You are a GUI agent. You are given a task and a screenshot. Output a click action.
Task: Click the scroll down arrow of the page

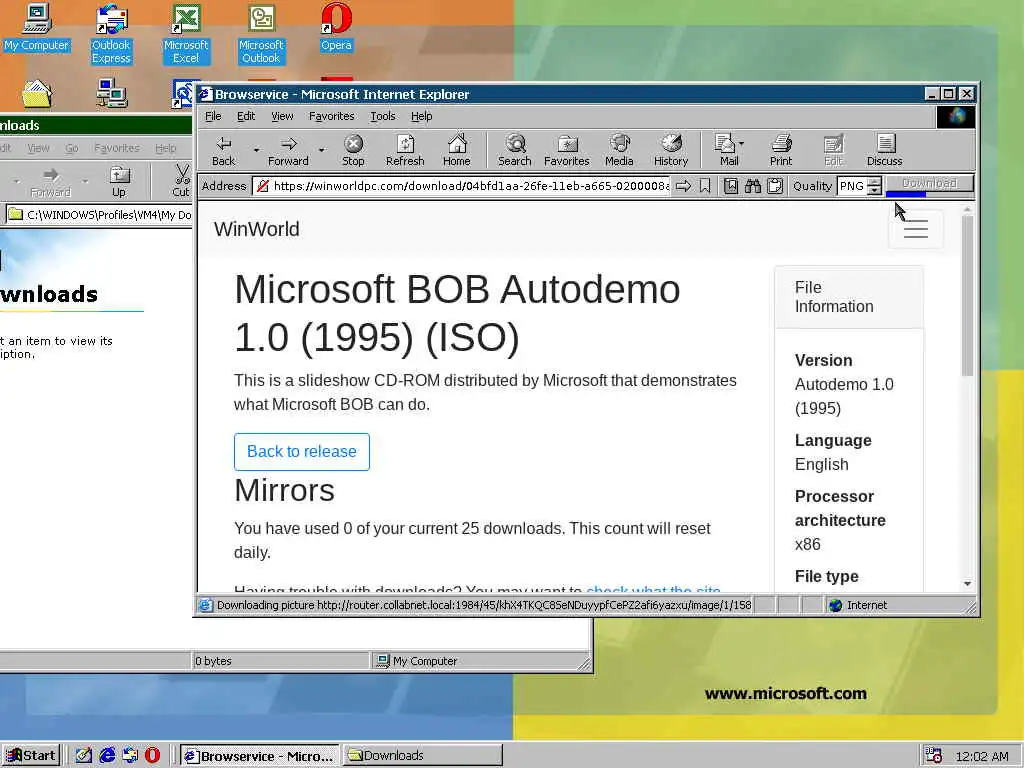(967, 583)
